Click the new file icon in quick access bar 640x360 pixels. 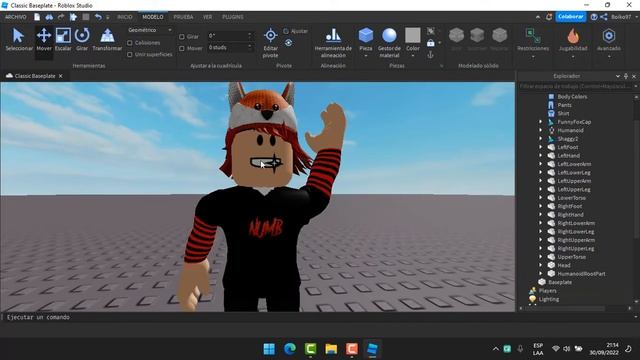[37, 17]
